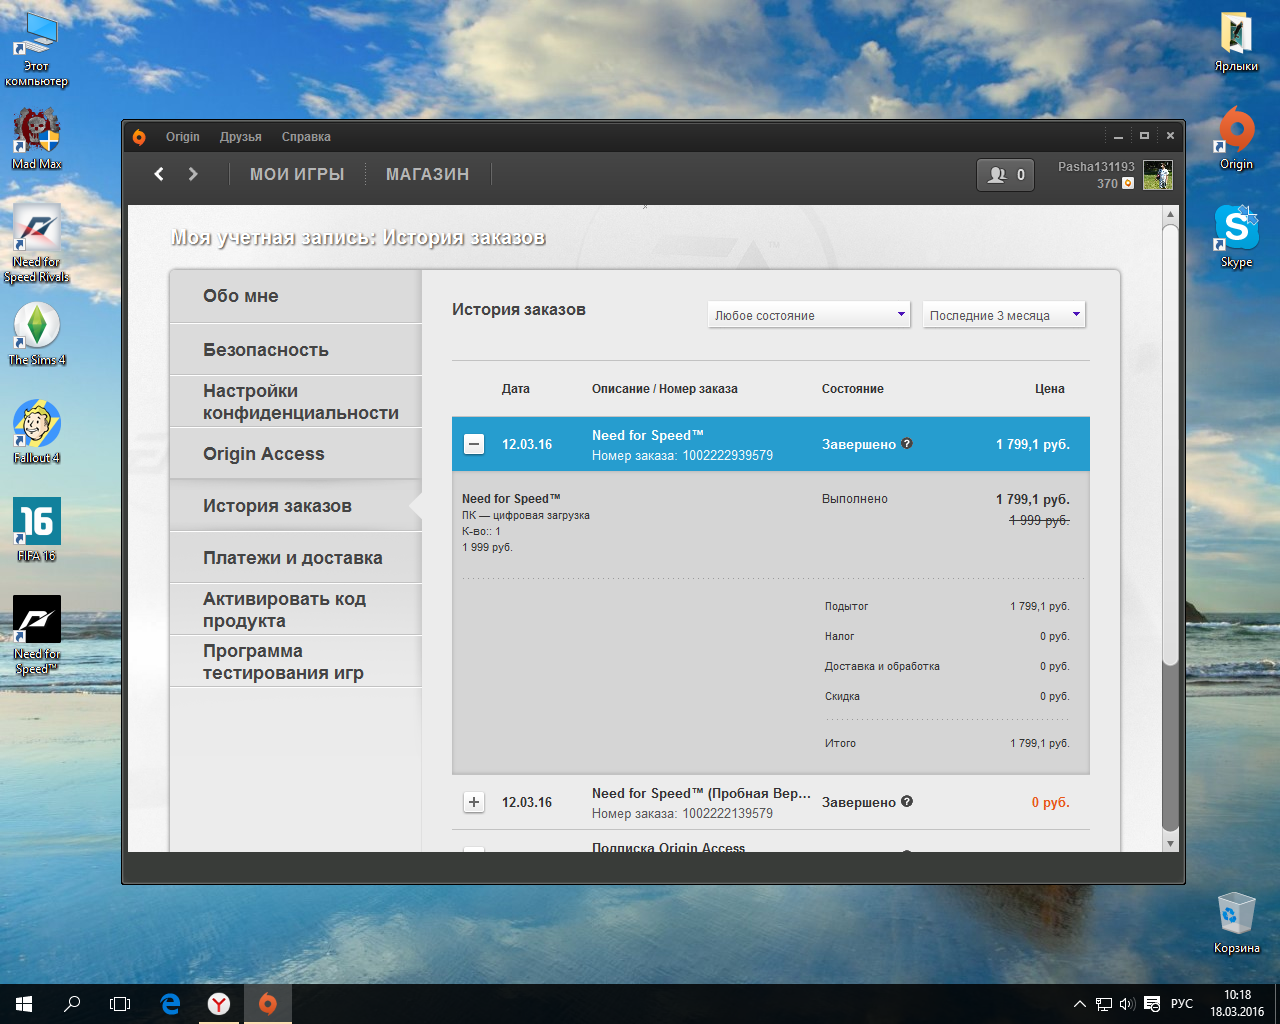The height and width of the screenshot is (1024, 1280).
Task: Open Origin desktop shortcut
Action: [x=1236, y=139]
